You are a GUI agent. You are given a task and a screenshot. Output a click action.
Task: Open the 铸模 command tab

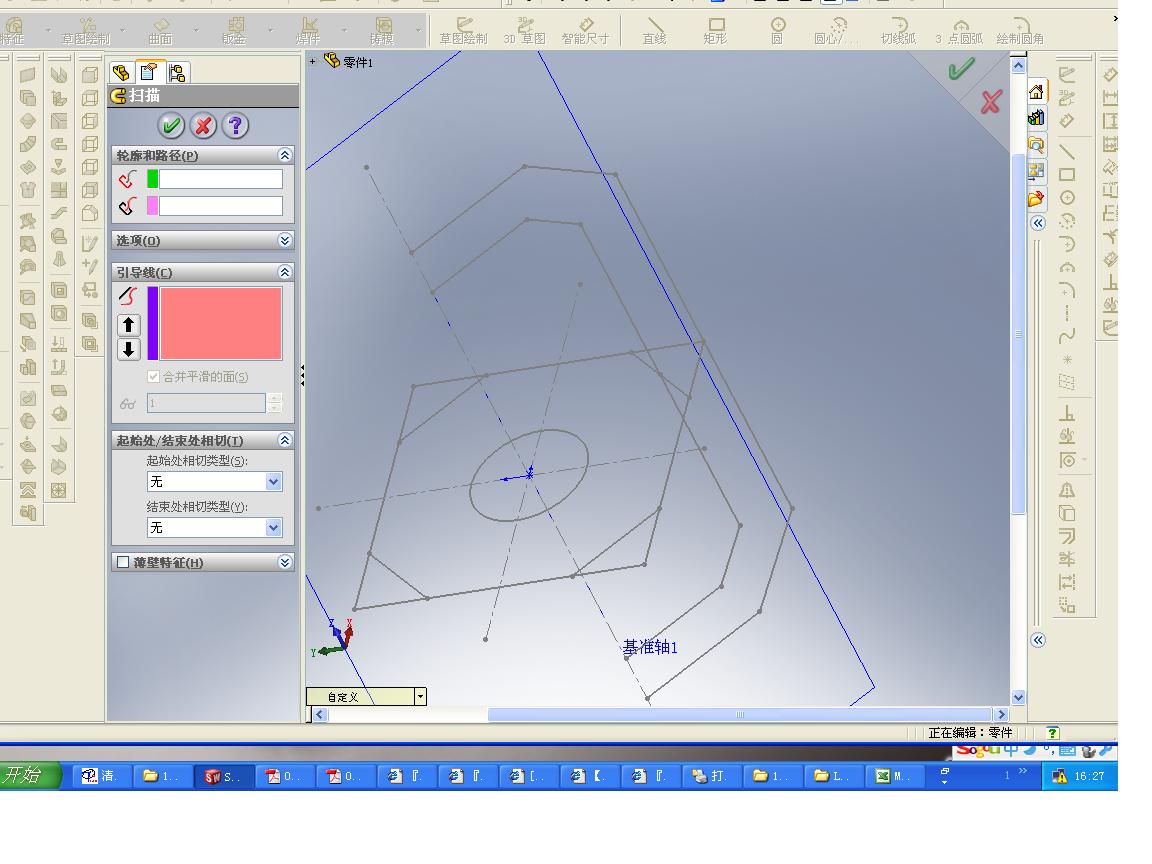(x=382, y=32)
